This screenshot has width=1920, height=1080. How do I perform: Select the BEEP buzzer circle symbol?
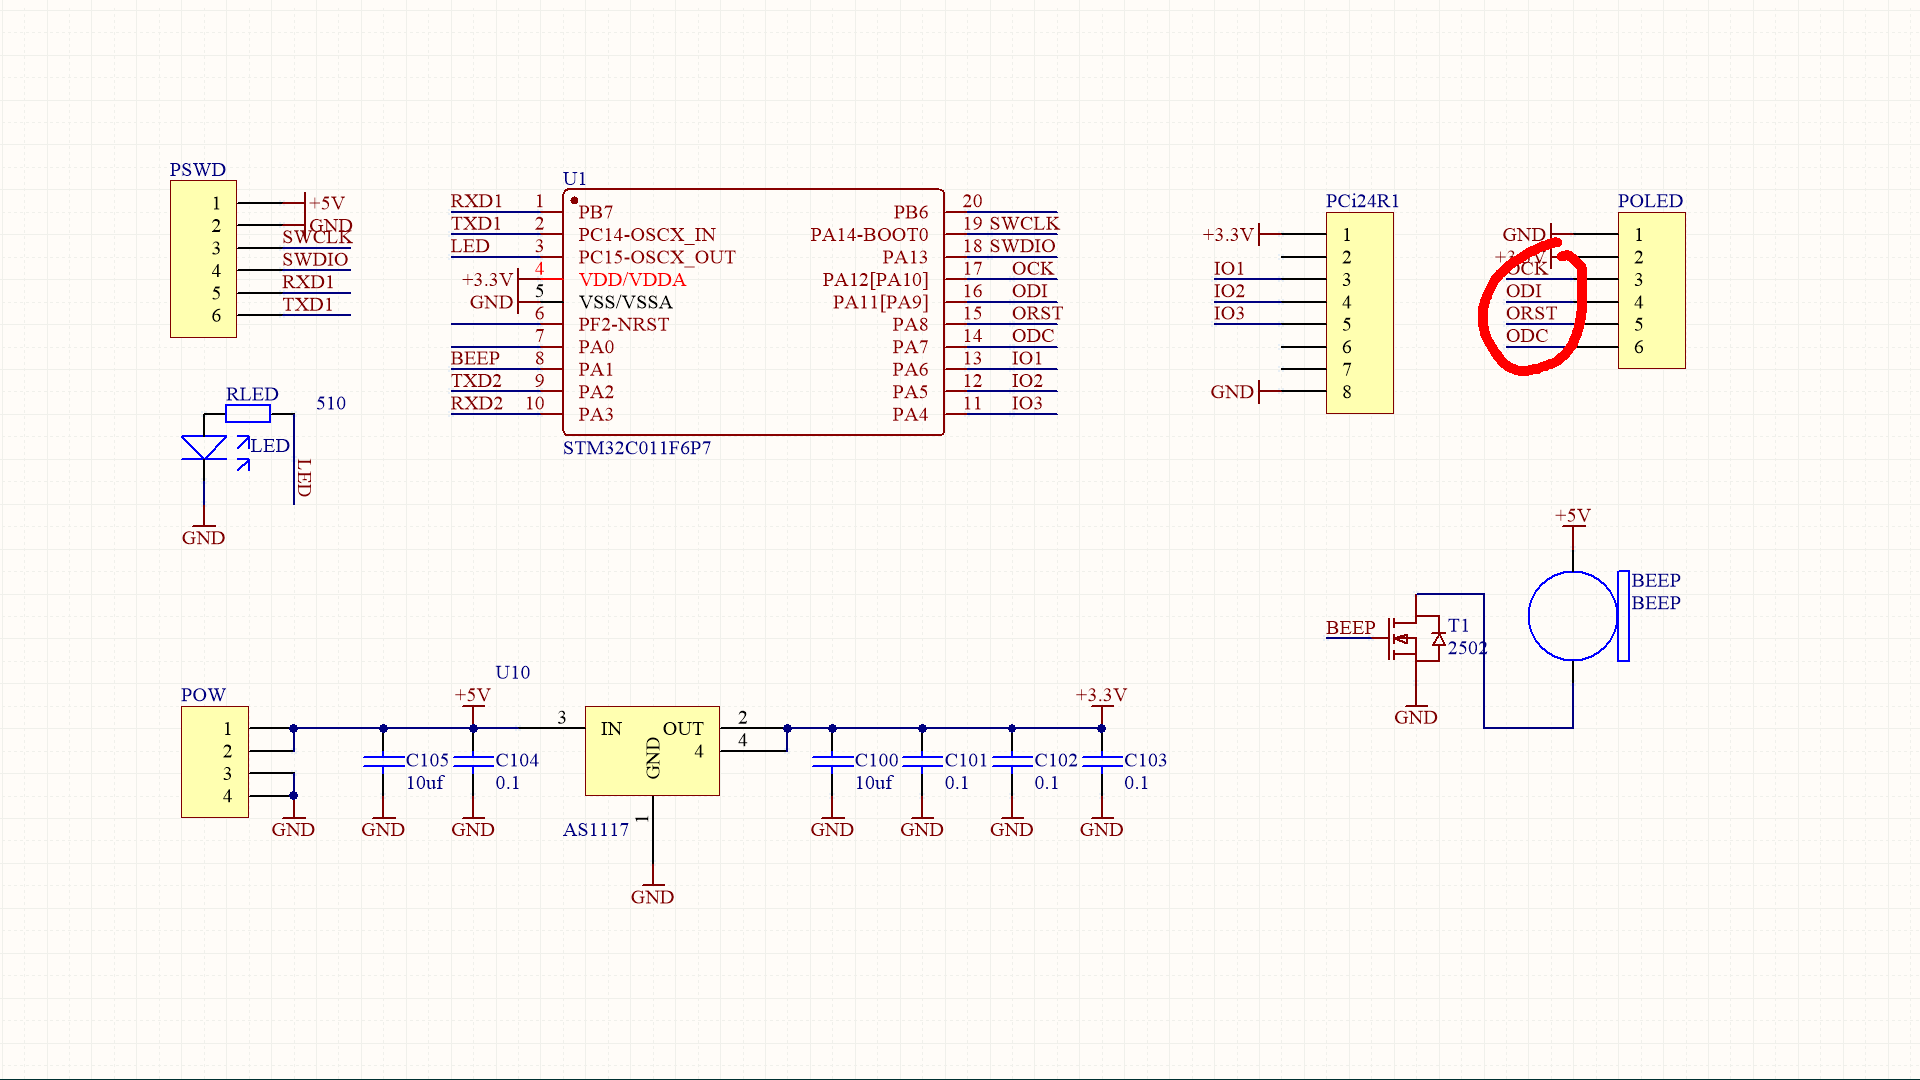(1572, 616)
